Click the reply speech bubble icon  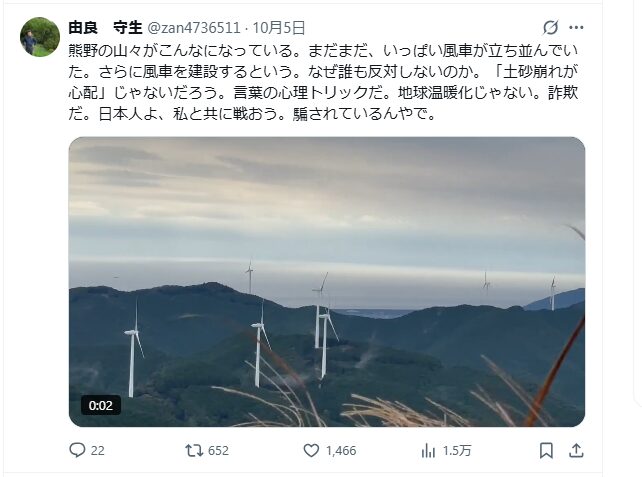click(77, 450)
